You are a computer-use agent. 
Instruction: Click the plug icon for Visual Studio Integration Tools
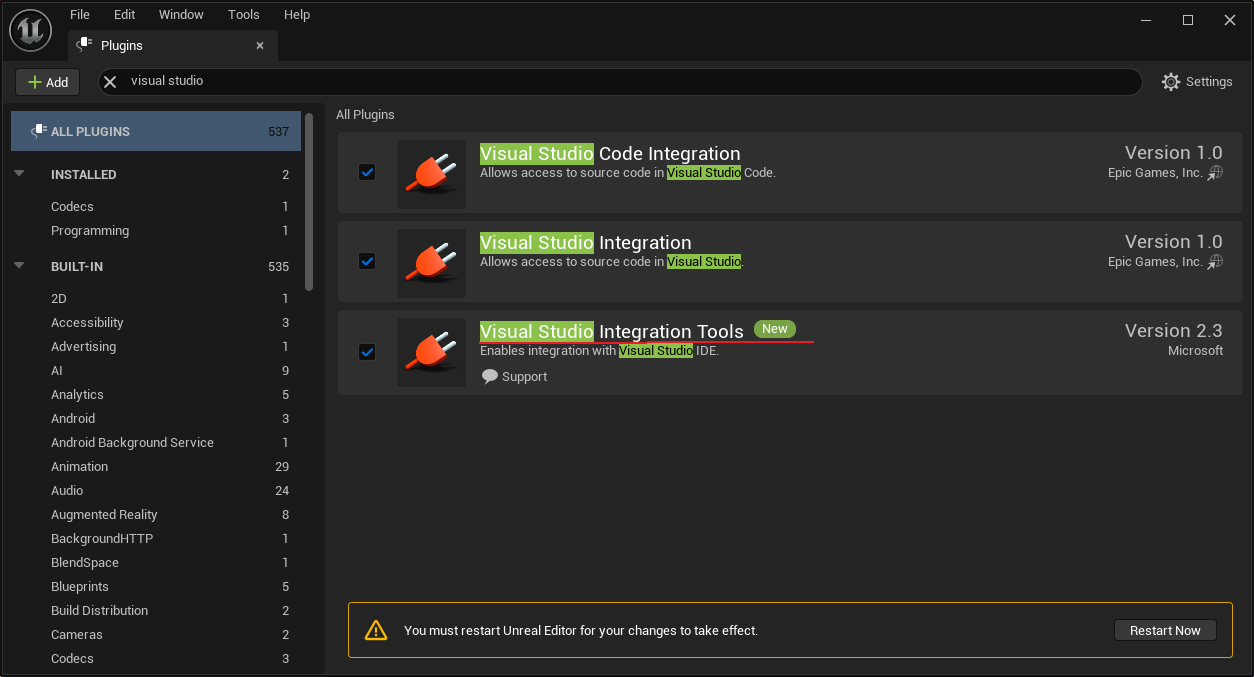pos(431,352)
